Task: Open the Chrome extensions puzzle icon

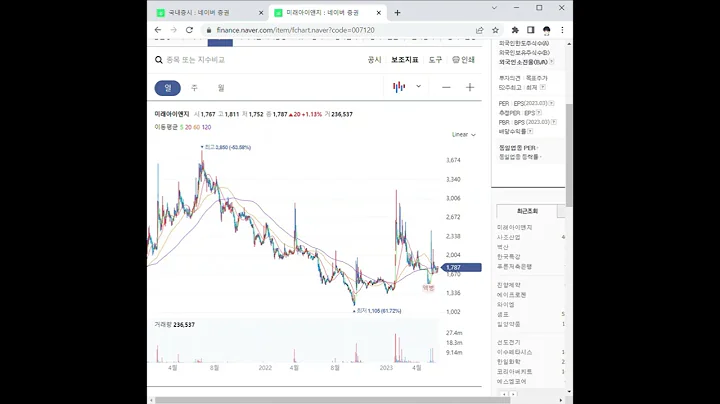Action: 515,30
